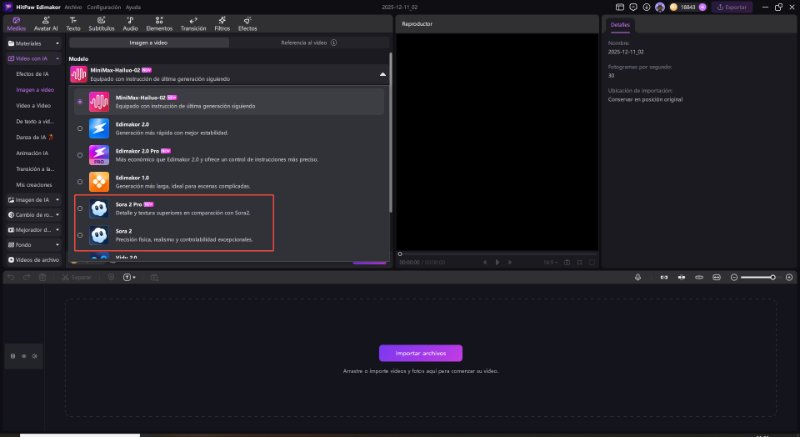The image size is (800, 437).
Task: Open the Ayuda menu
Action: click(133, 7)
